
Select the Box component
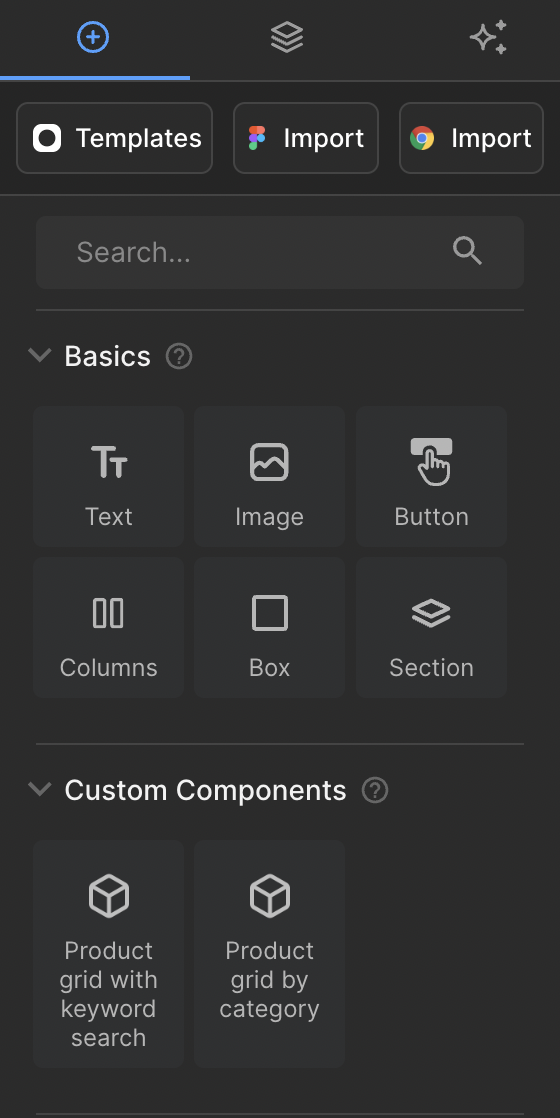270,627
